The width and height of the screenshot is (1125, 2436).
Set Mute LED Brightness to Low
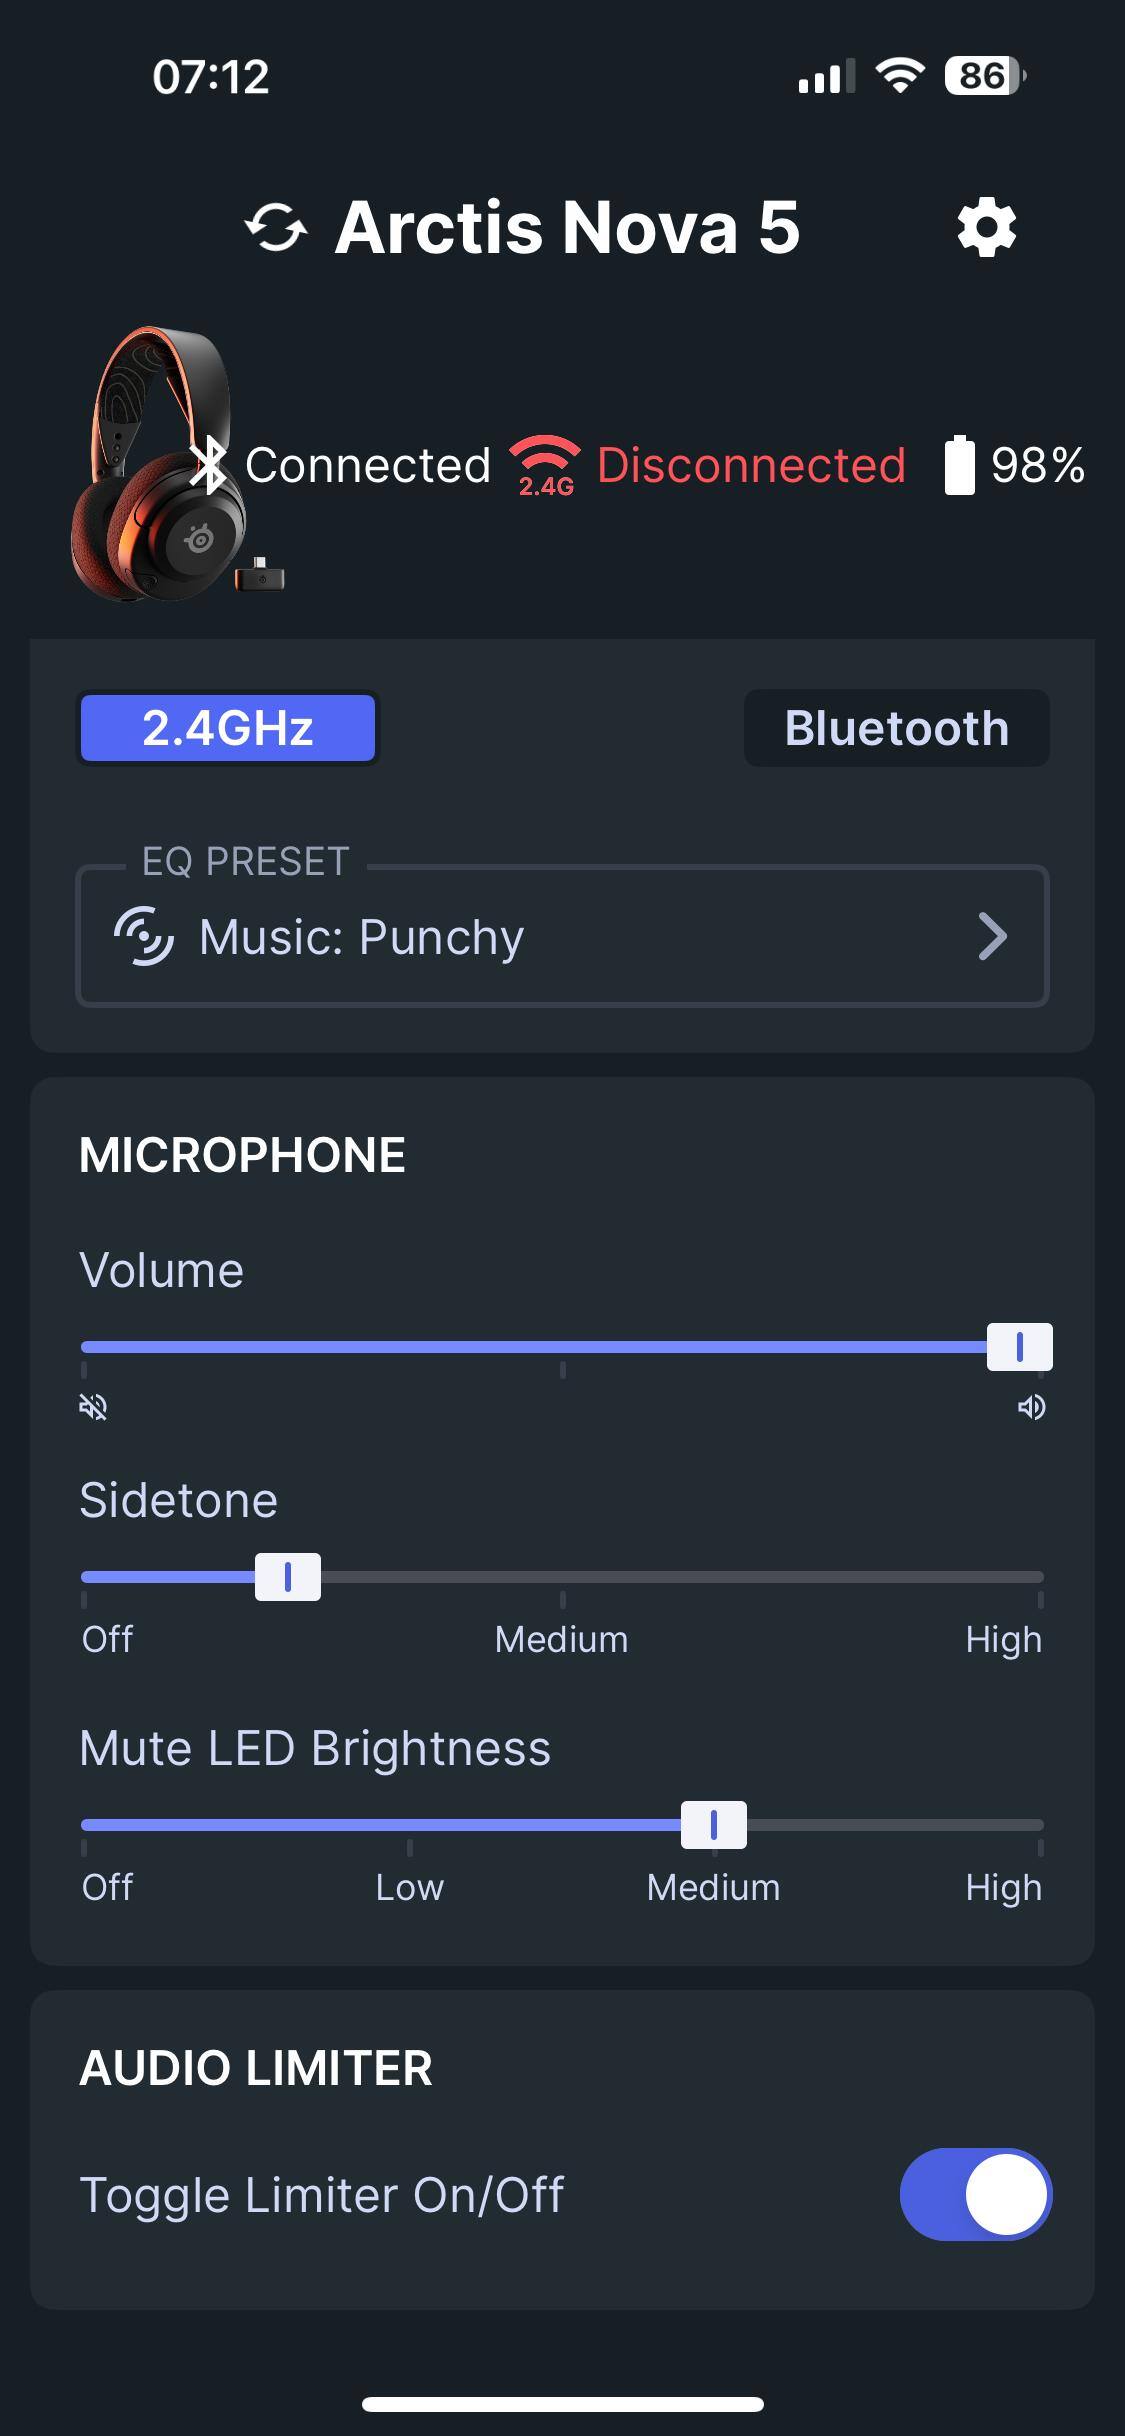click(410, 1825)
